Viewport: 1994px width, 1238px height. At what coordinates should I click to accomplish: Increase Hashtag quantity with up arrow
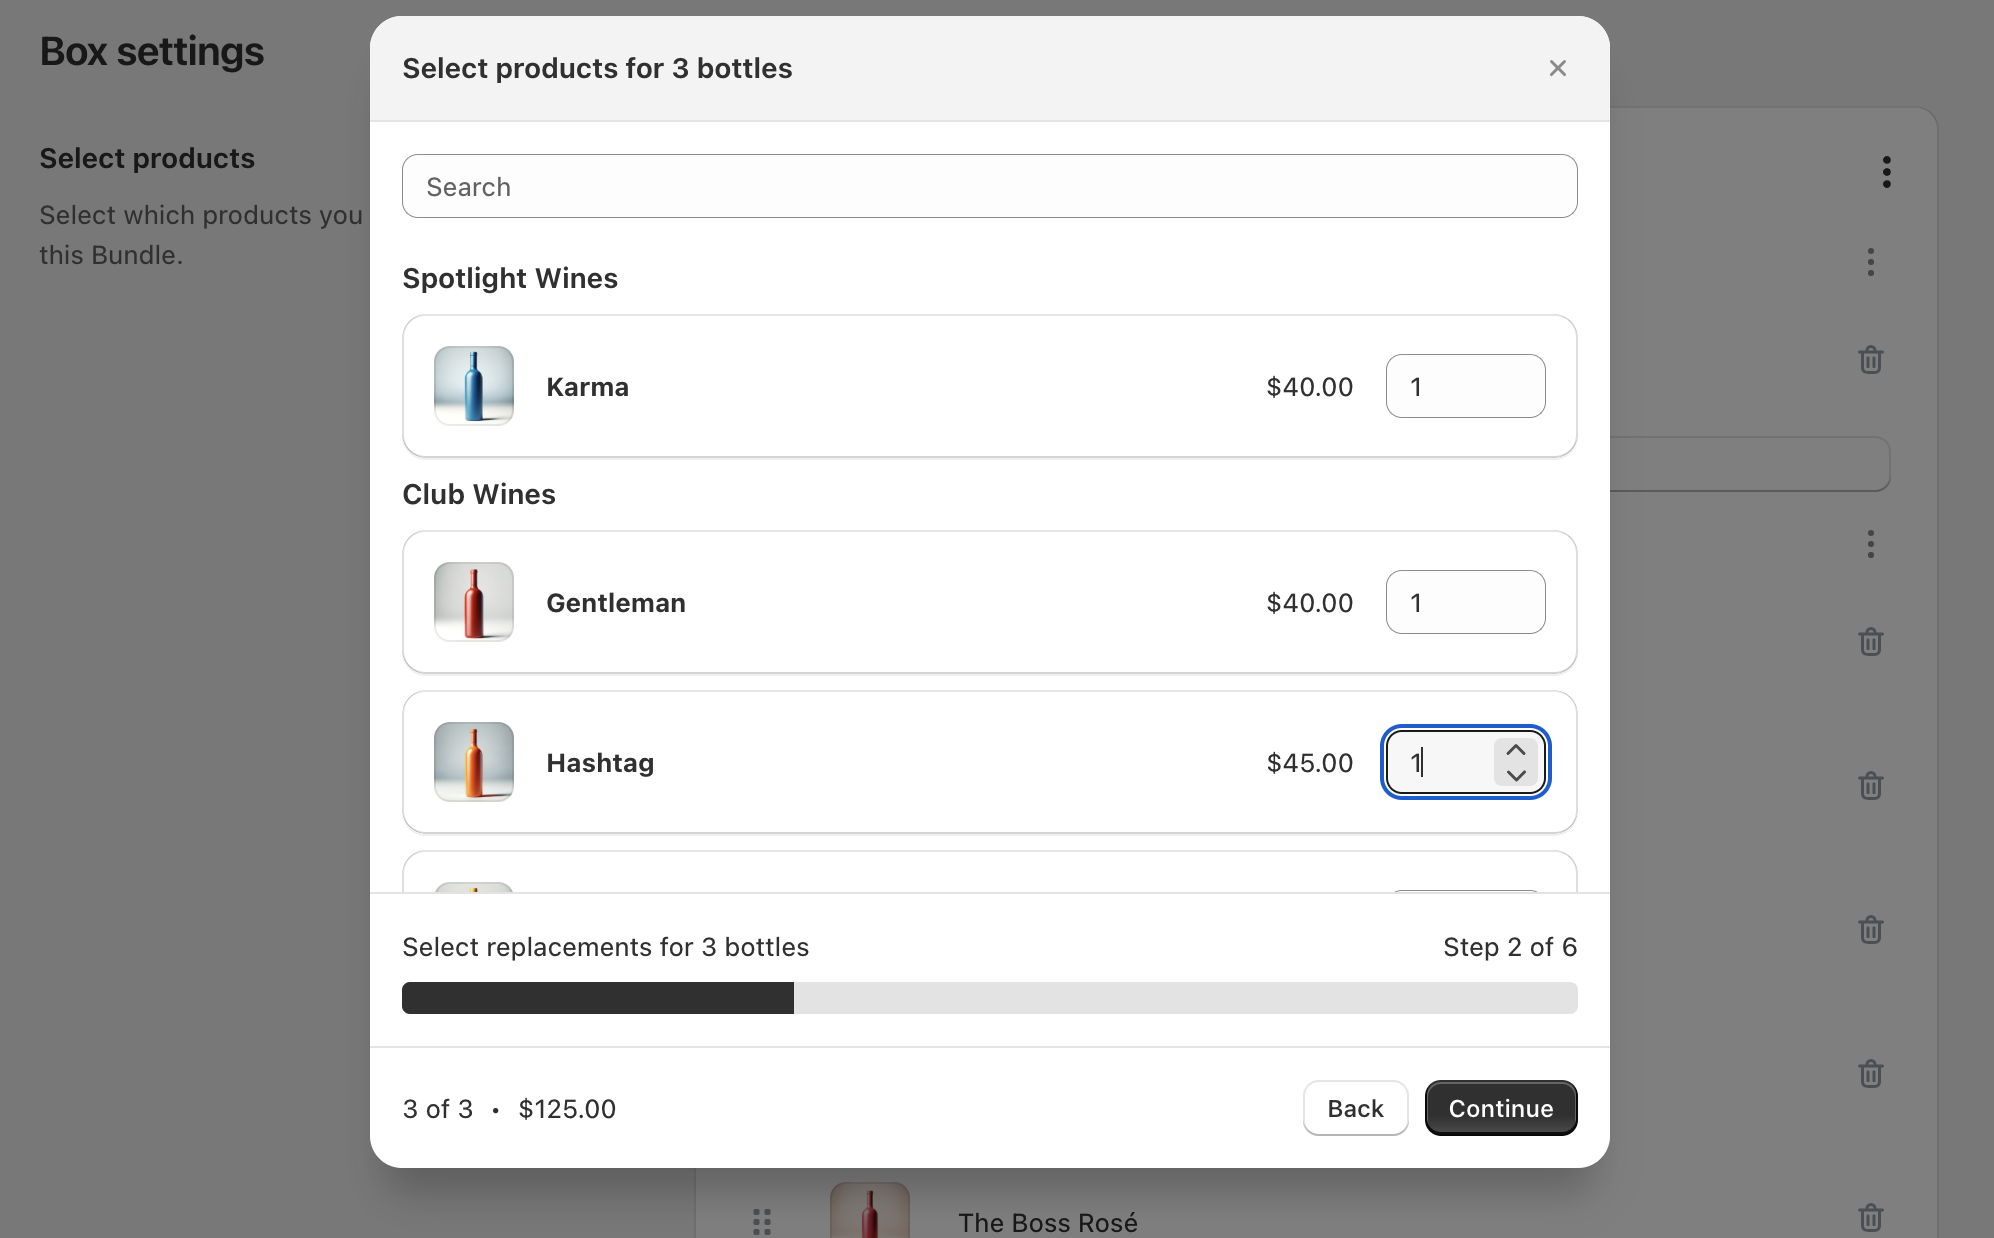[x=1516, y=750]
